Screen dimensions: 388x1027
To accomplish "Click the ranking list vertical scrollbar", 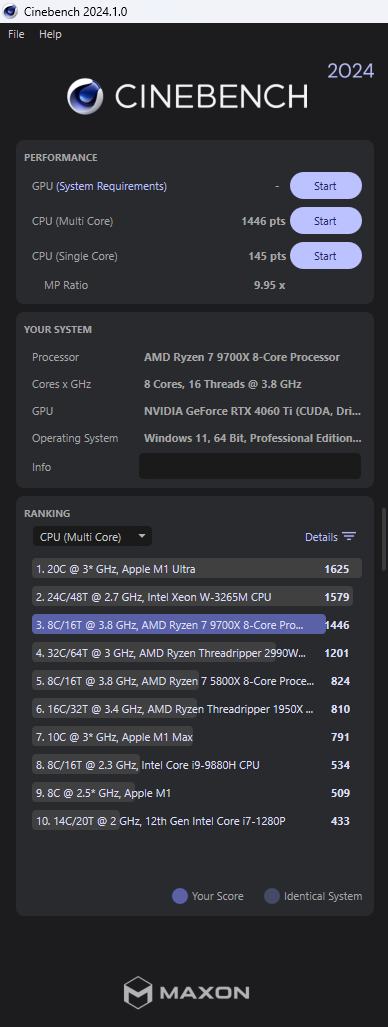I will (x=384, y=539).
